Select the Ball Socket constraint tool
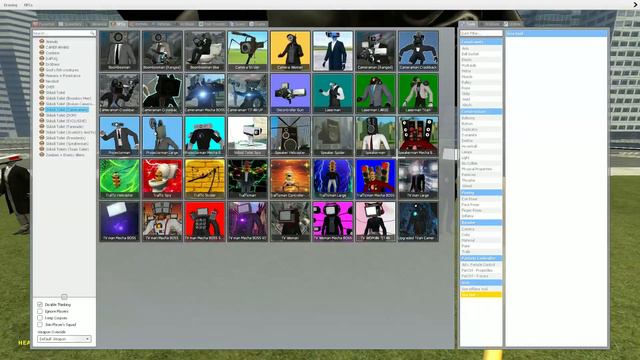The image size is (640, 360). 481,54
